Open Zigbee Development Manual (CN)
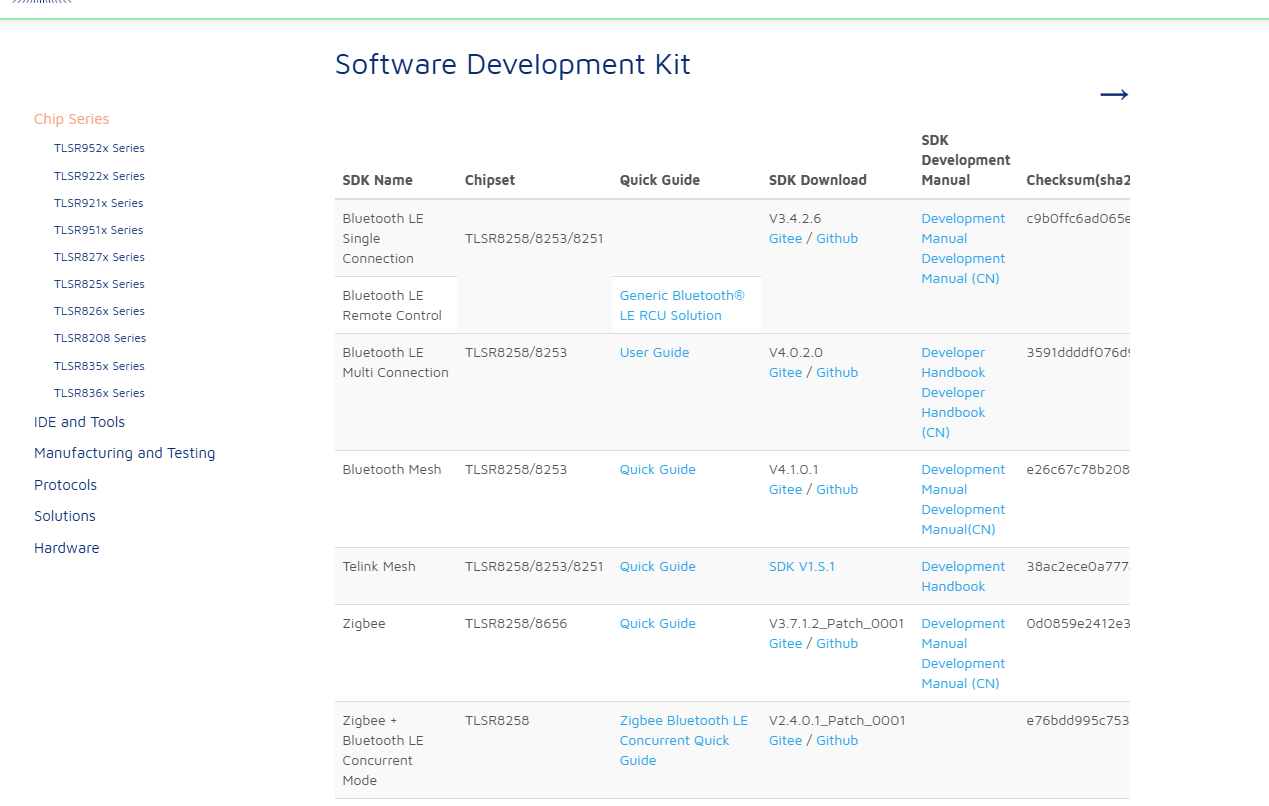 point(963,673)
